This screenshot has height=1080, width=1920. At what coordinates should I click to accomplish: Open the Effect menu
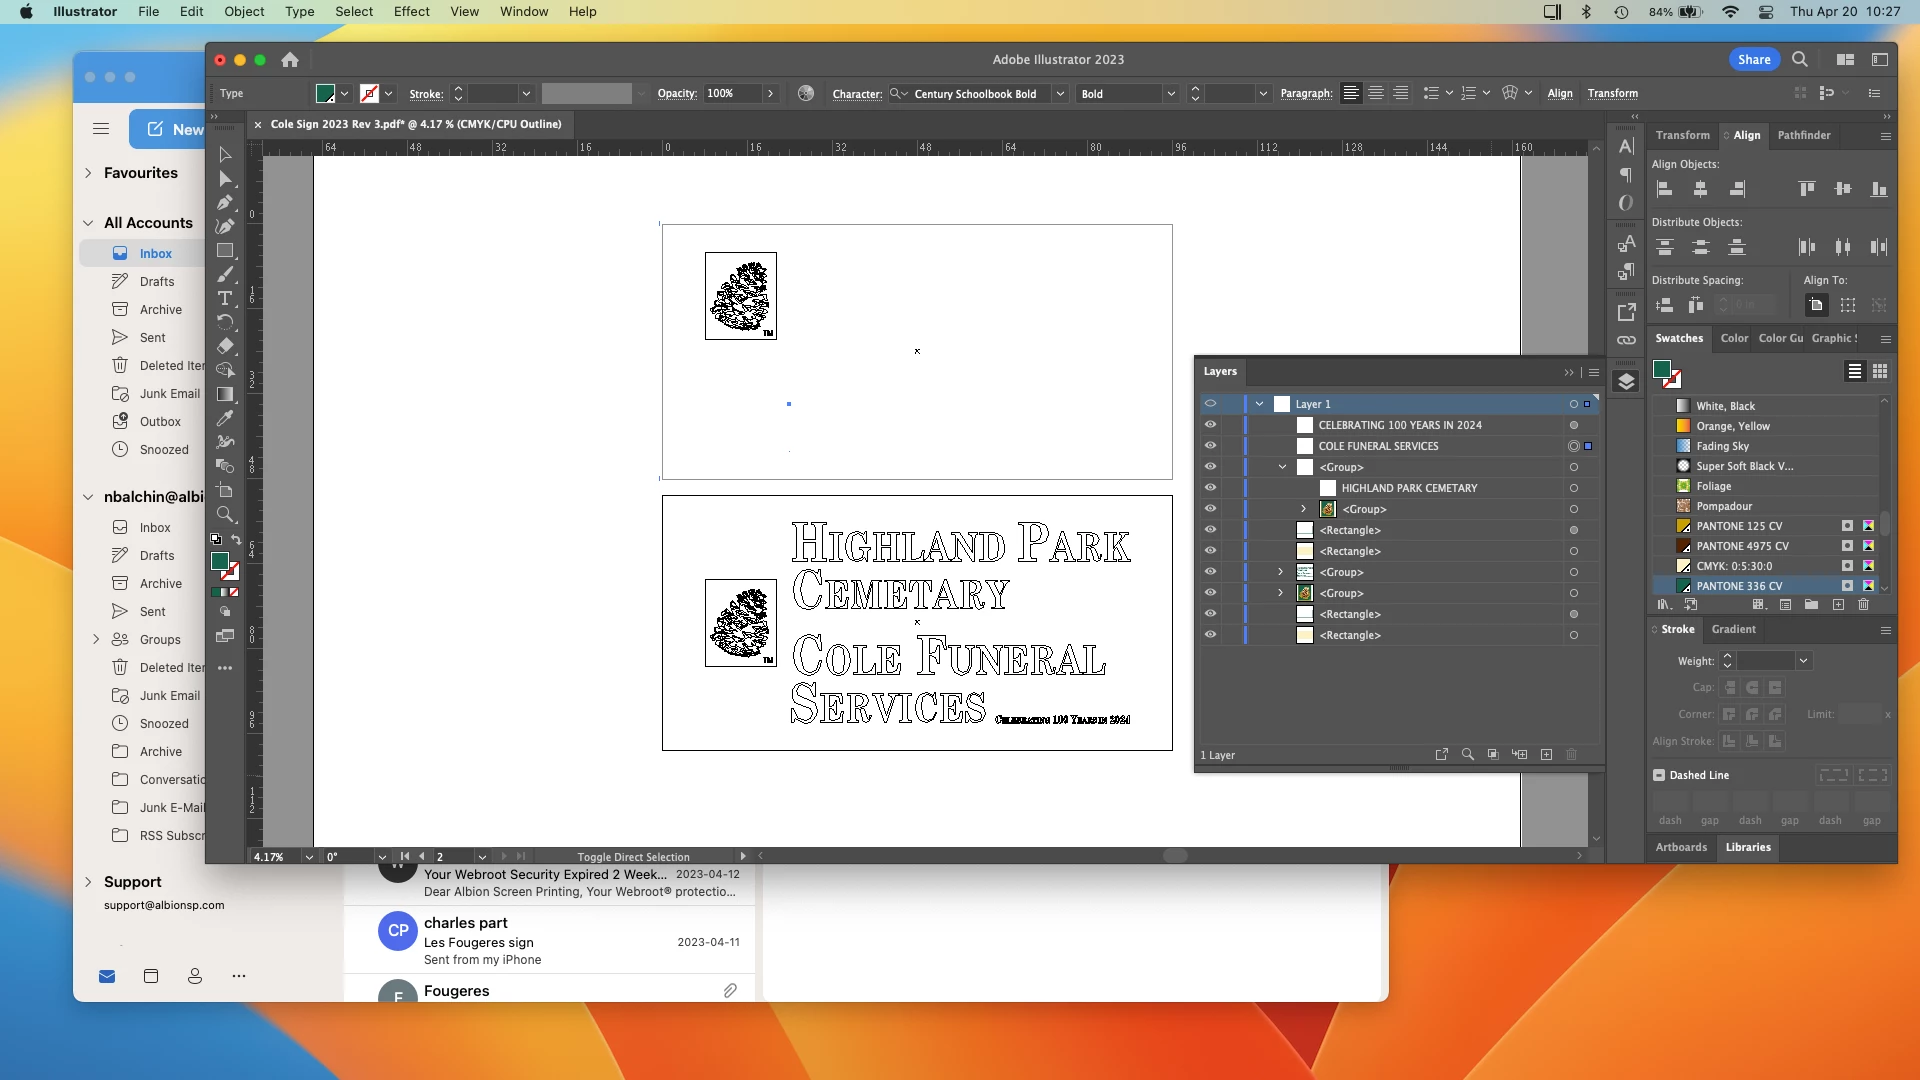click(x=411, y=12)
